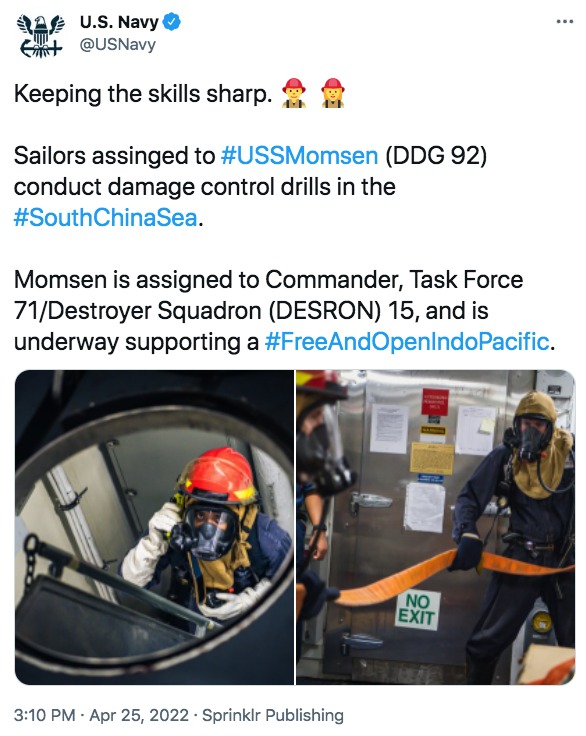Click the red helmet in left photo

pos(219,474)
